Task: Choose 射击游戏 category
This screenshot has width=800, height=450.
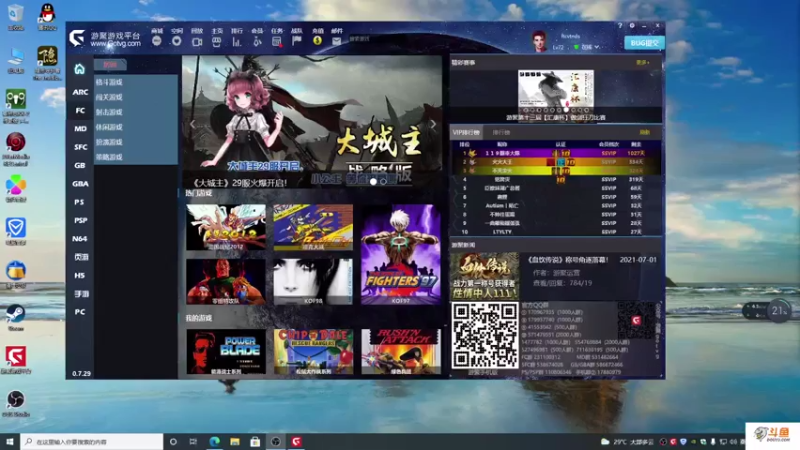Action: (109, 112)
